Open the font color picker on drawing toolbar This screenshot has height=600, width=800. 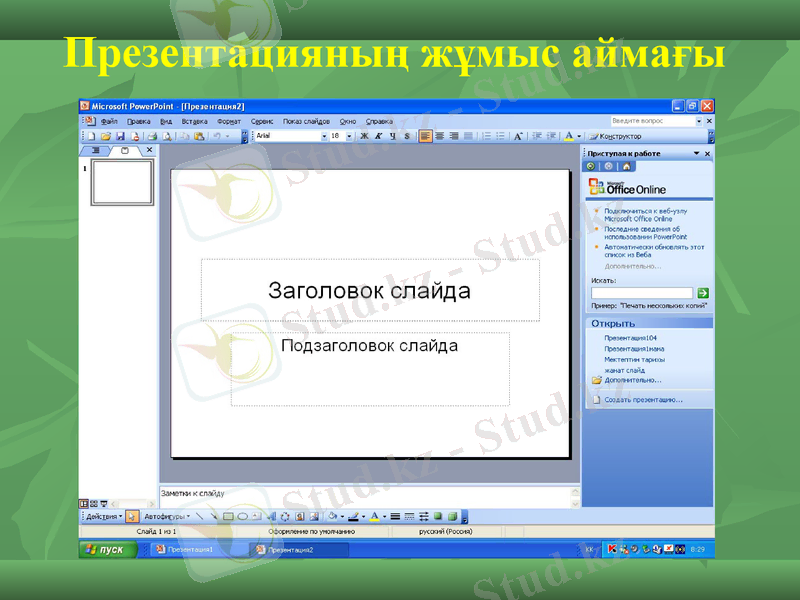(x=373, y=515)
